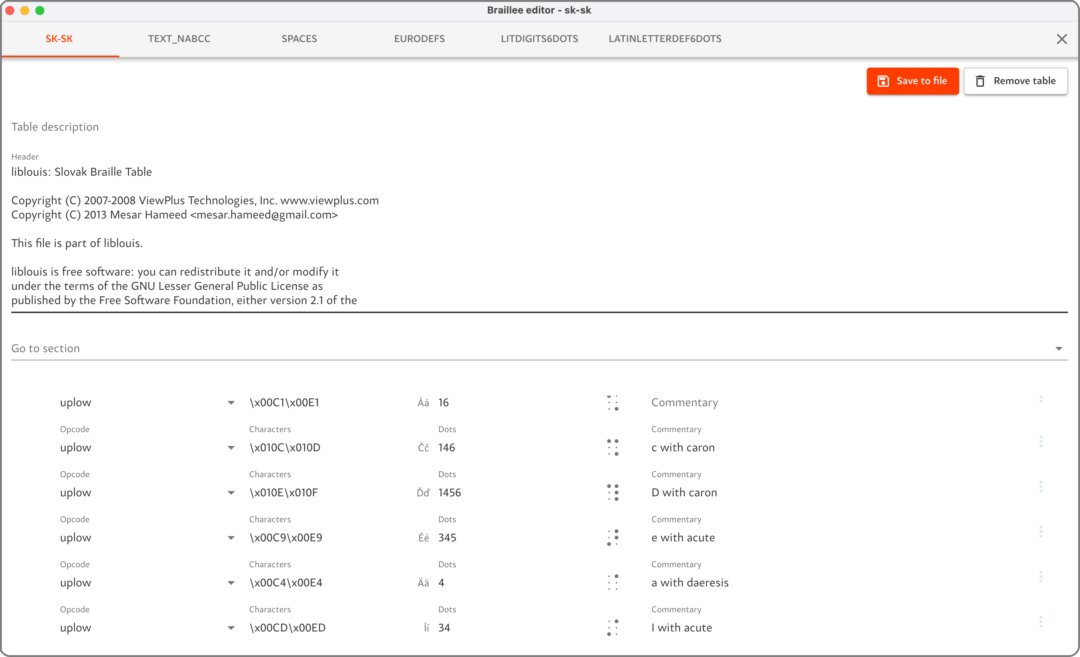The width and height of the screenshot is (1080, 657).
Task: Expand the Go to section dropdown
Action: (x=1059, y=349)
